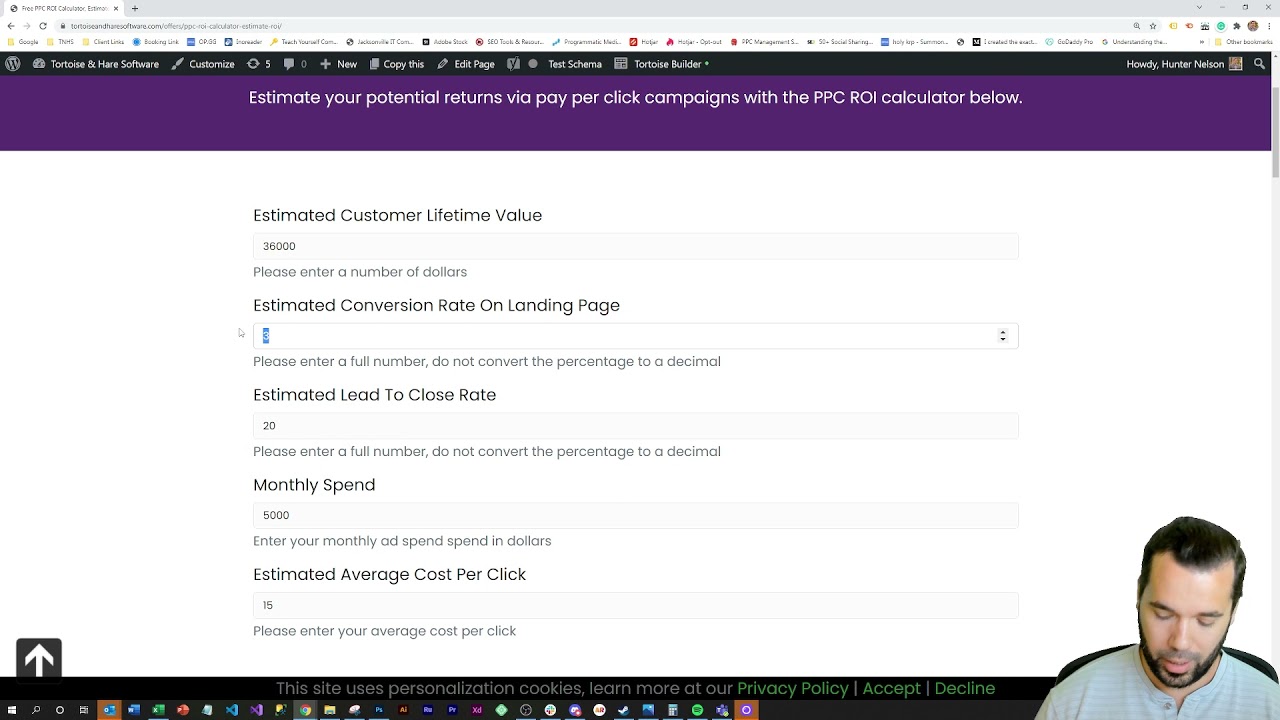Image resolution: width=1280 pixels, height=720 pixels.
Task: Select the Free PPC ROI Calculator tab
Action: [62, 8]
